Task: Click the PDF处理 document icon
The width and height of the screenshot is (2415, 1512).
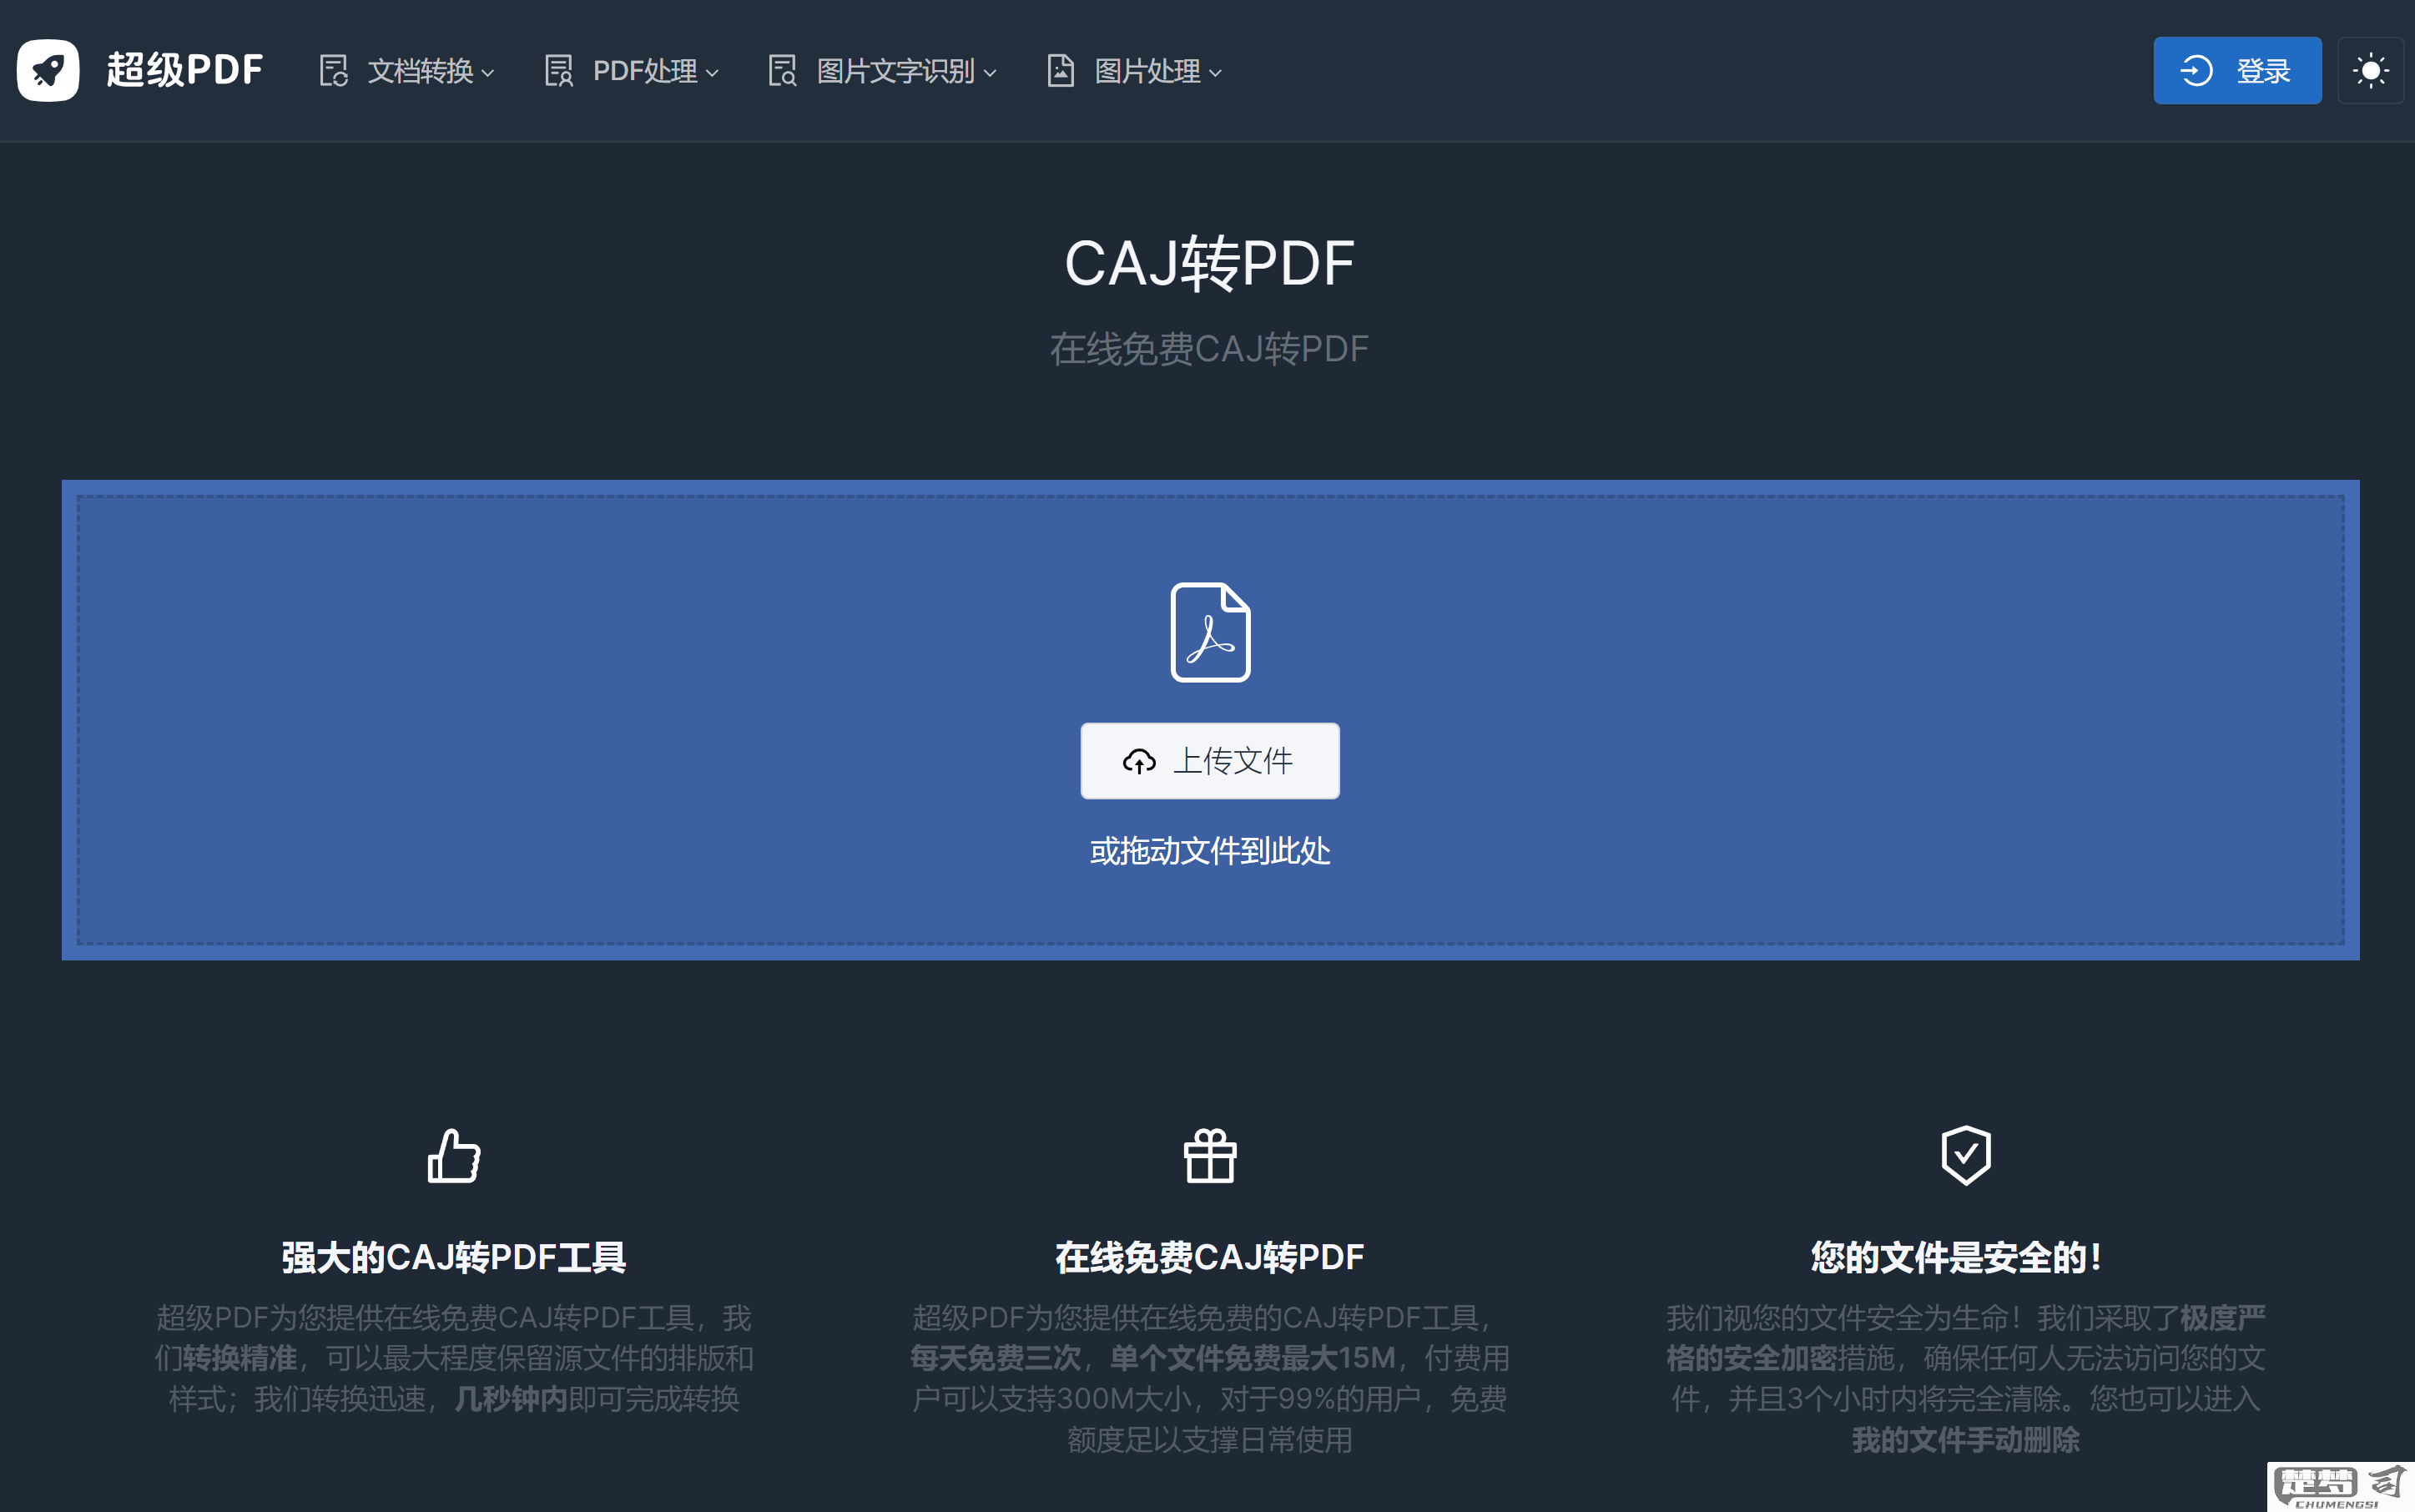Action: click(558, 71)
